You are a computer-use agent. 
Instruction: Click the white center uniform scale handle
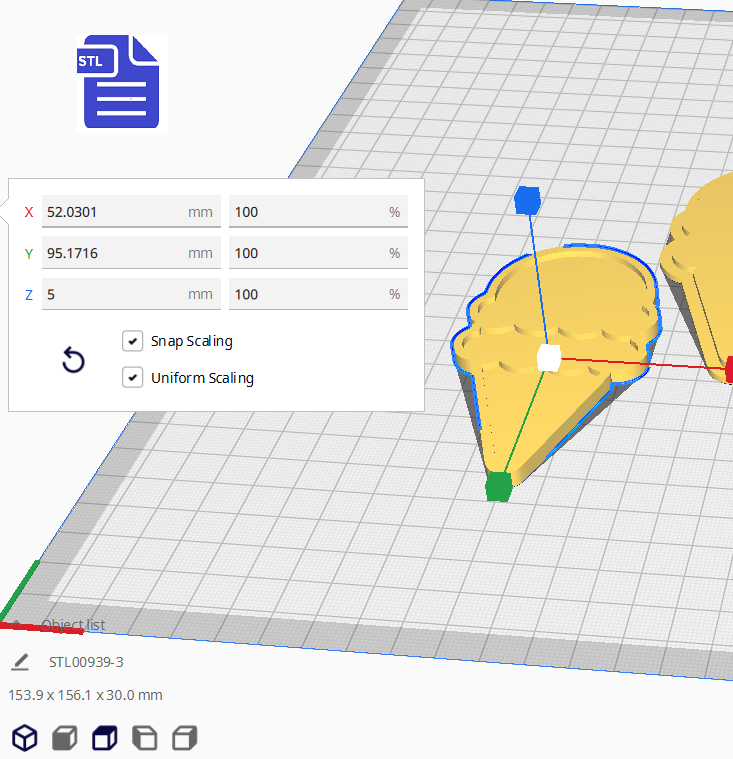[548, 358]
